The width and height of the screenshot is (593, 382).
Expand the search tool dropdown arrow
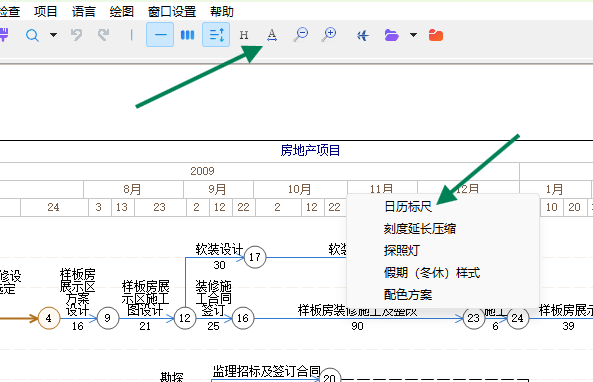tap(53, 35)
